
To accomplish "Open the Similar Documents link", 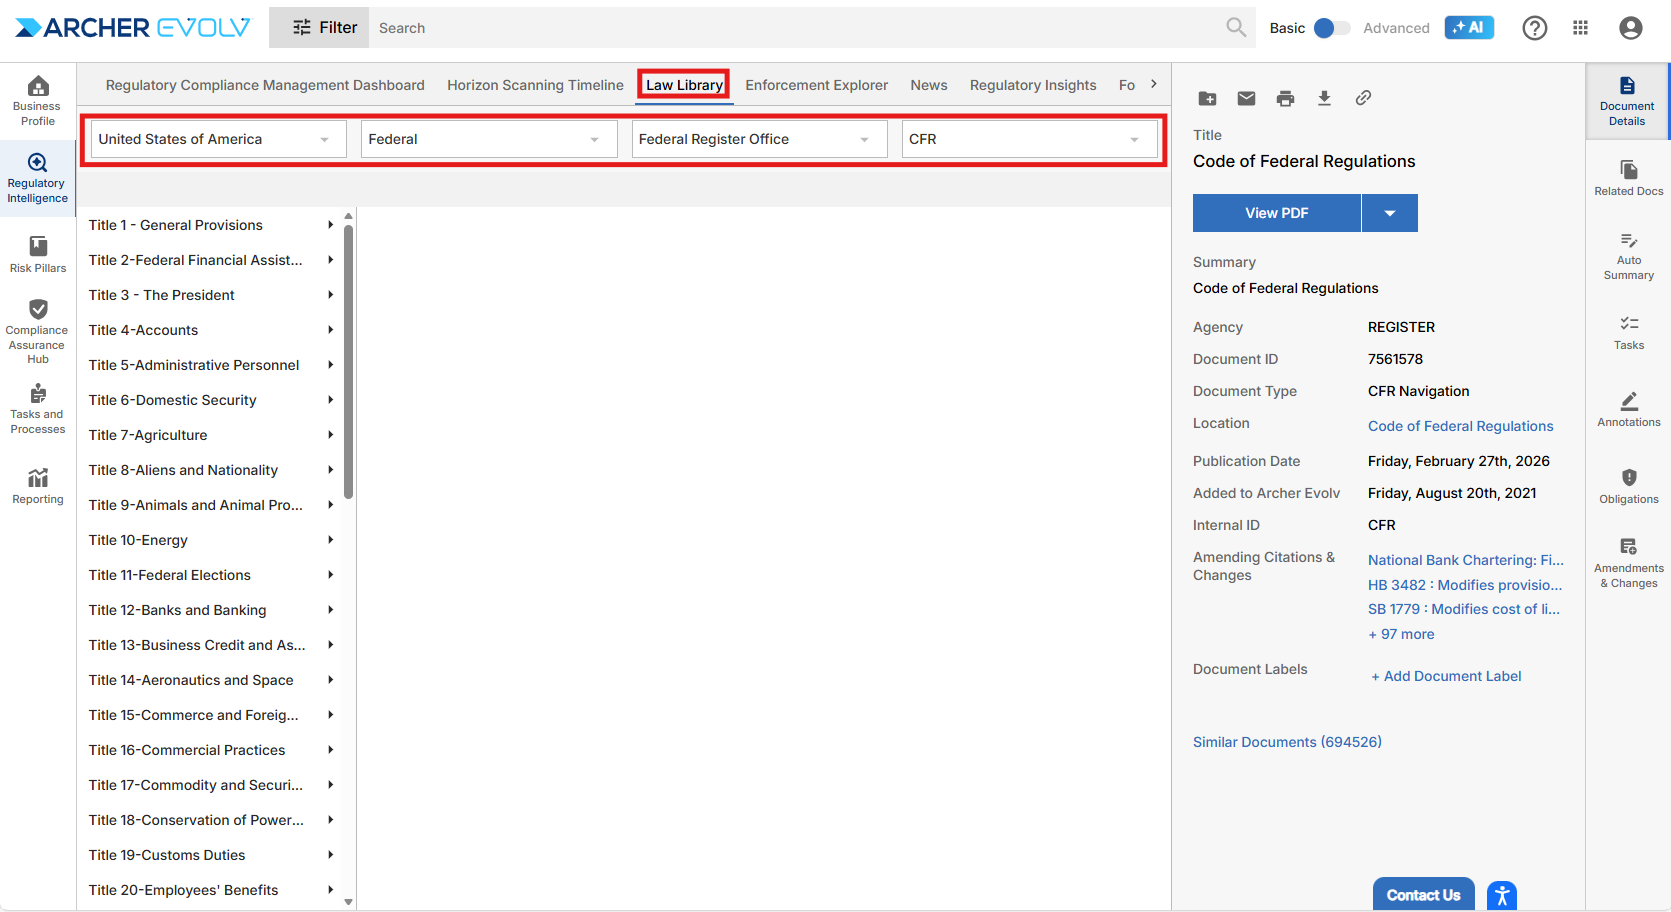I will (x=1287, y=742).
